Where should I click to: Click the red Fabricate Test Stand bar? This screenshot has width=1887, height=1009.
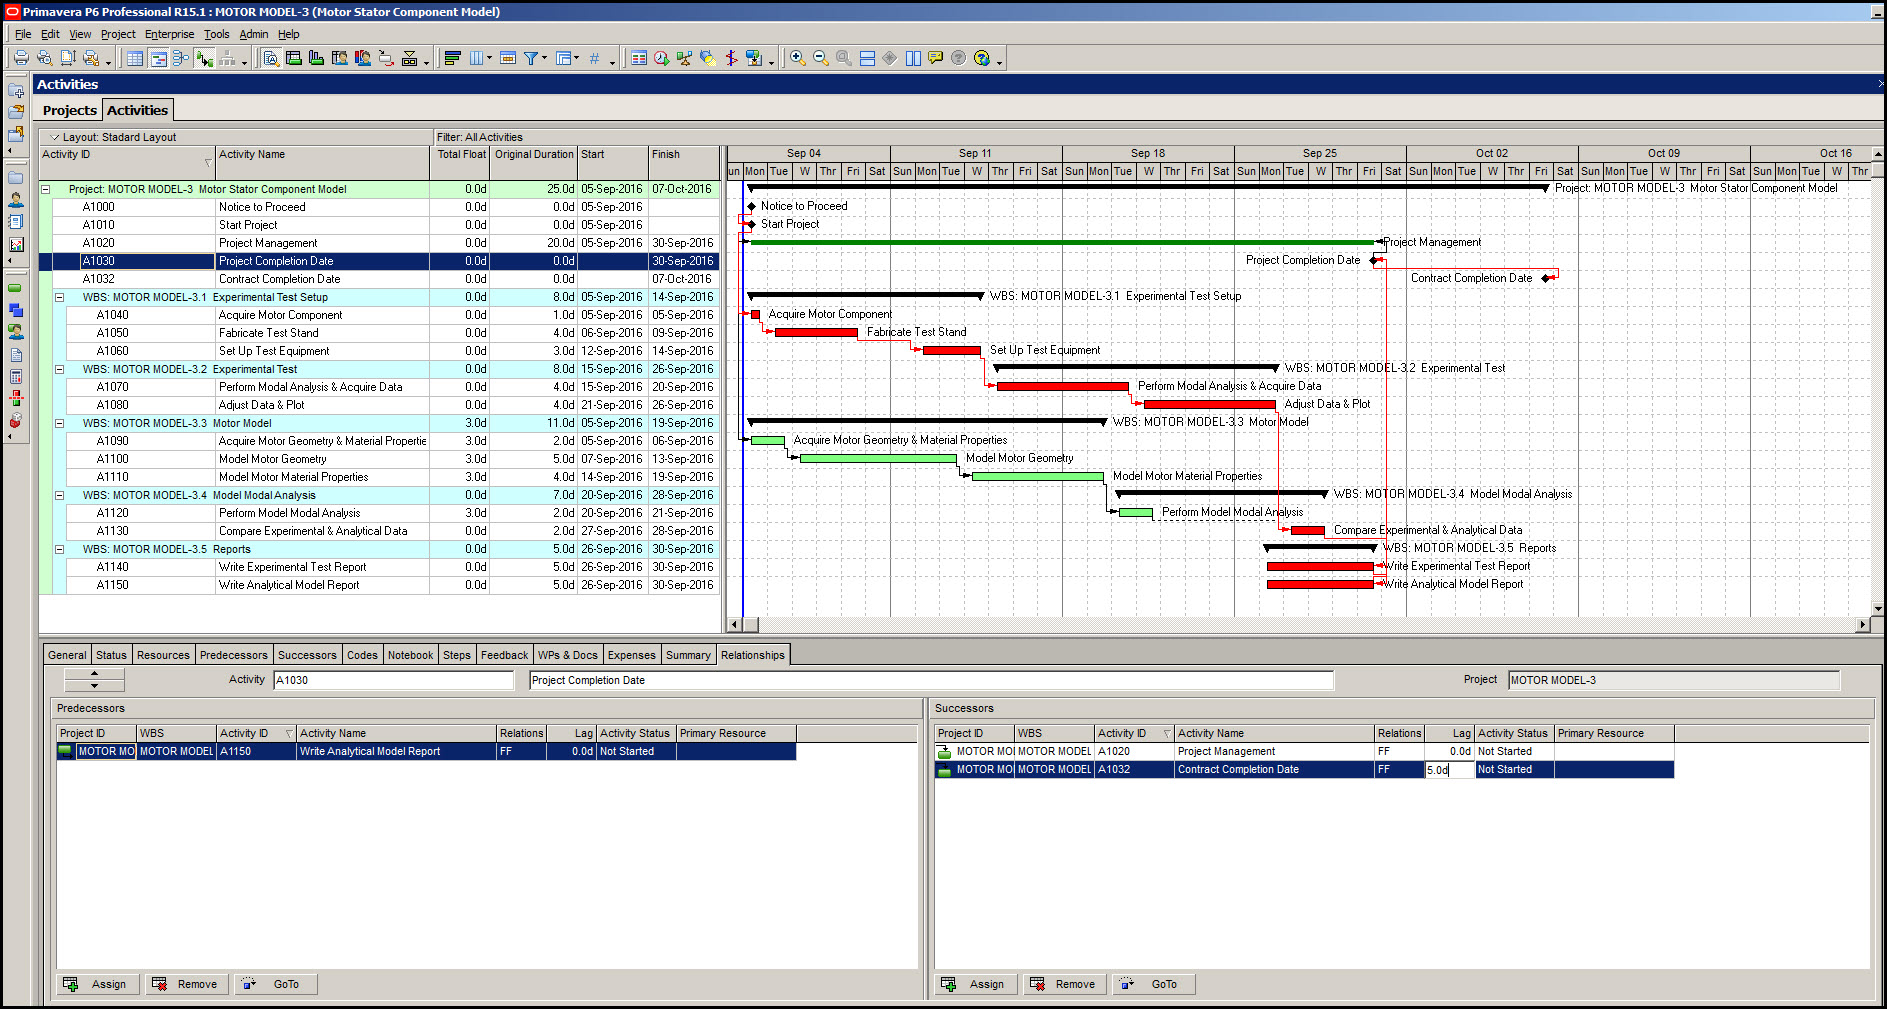(x=816, y=332)
